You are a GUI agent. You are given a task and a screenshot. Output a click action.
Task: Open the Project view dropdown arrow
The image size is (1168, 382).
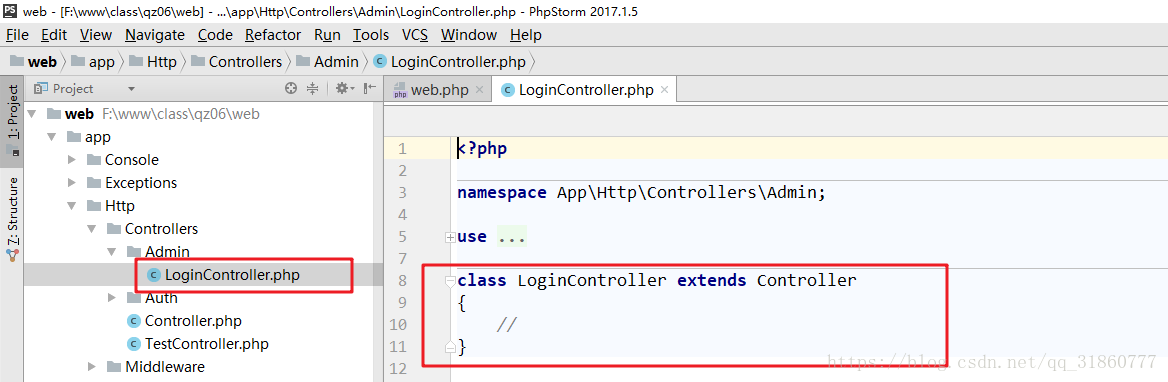(x=131, y=89)
